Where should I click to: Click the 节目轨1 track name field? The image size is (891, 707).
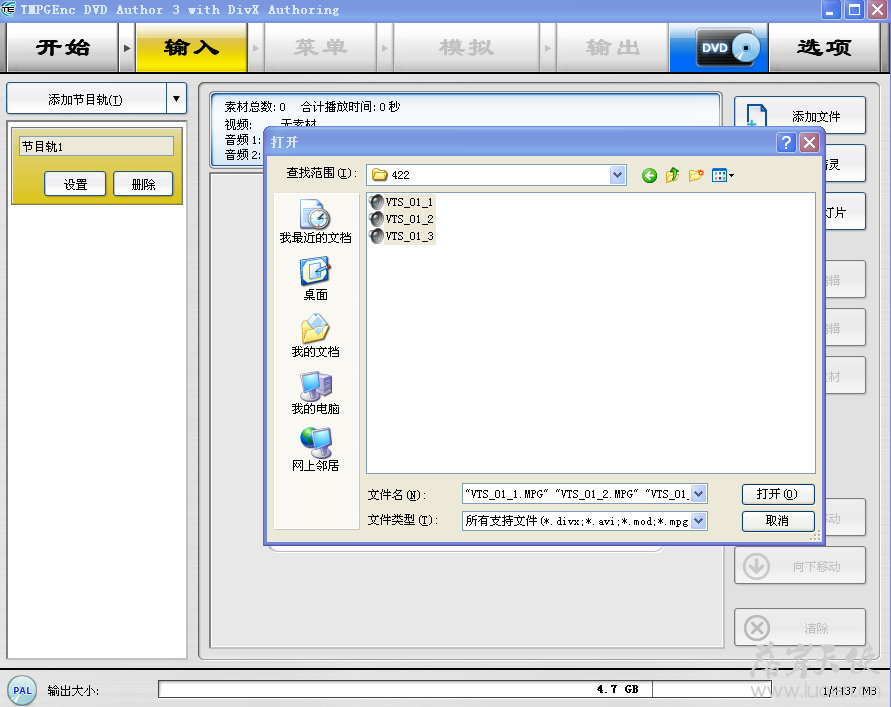(97, 147)
